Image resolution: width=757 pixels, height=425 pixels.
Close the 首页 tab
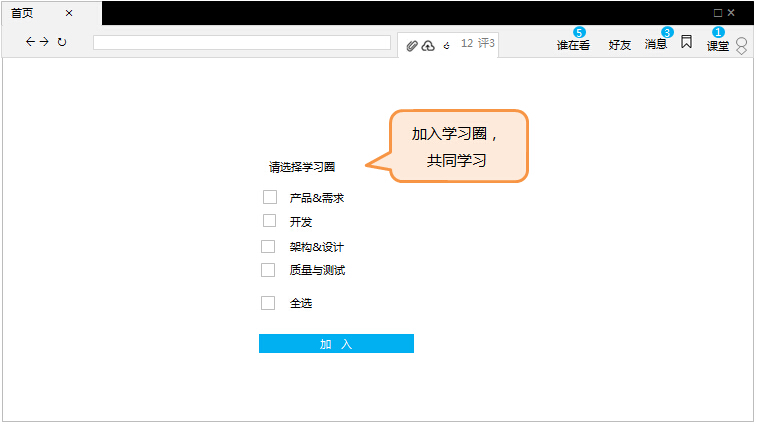pyautogui.click(x=69, y=13)
